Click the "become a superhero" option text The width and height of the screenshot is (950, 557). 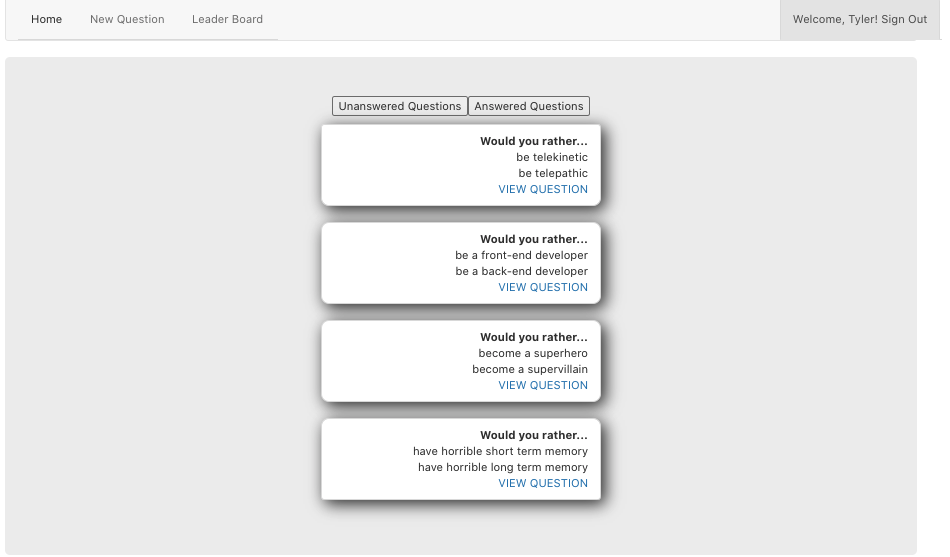(x=533, y=353)
